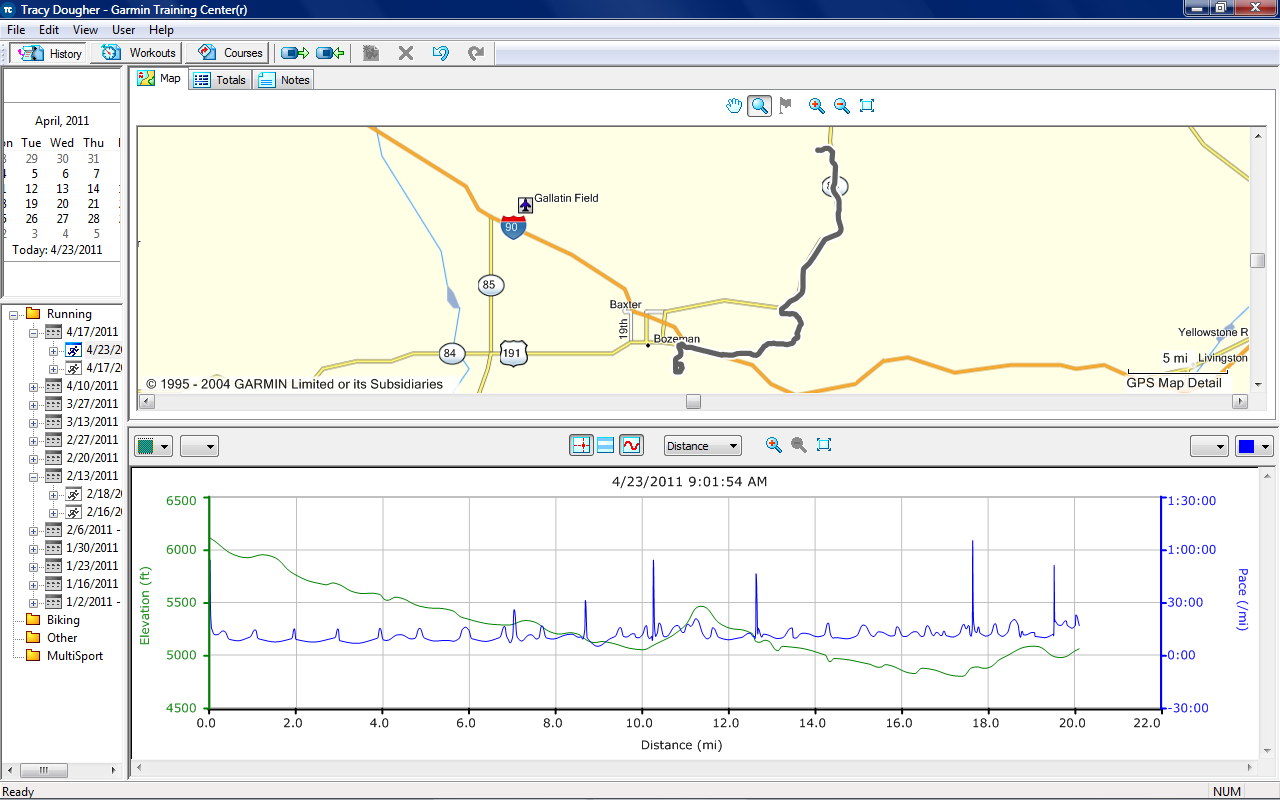Click the highway 85 map marker
Image resolution: width=1280 pixels, height=800 pixels.
coord(489,285)
